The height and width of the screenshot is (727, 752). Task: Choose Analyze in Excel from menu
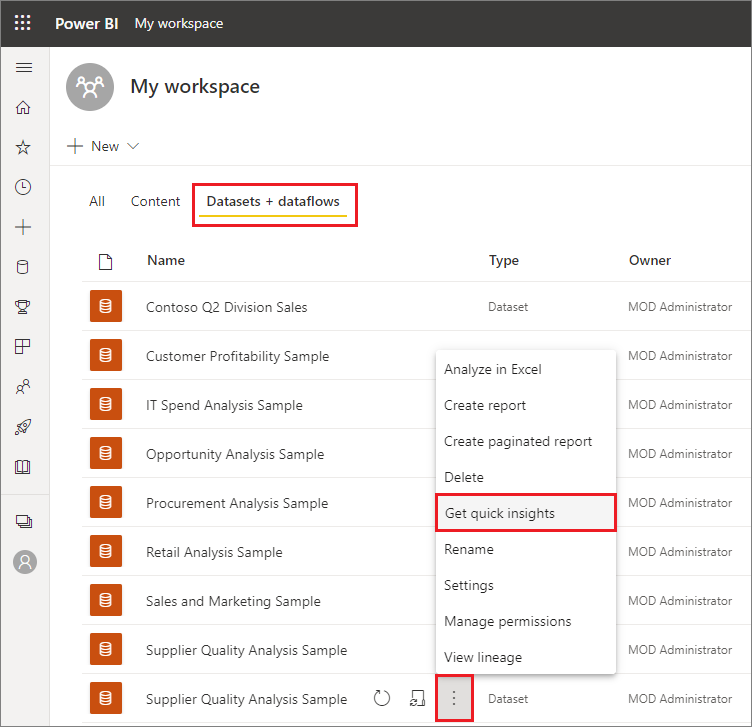click(493, 369)
